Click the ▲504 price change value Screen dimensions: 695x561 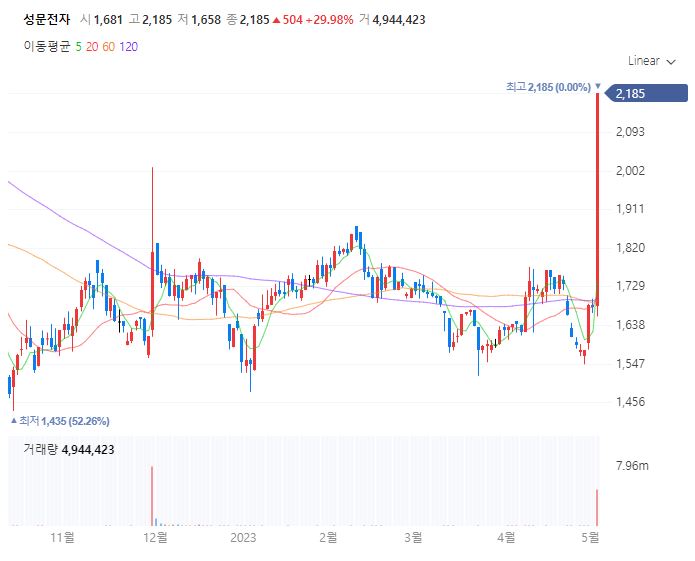pyautogui.click(x=288, y=19)
